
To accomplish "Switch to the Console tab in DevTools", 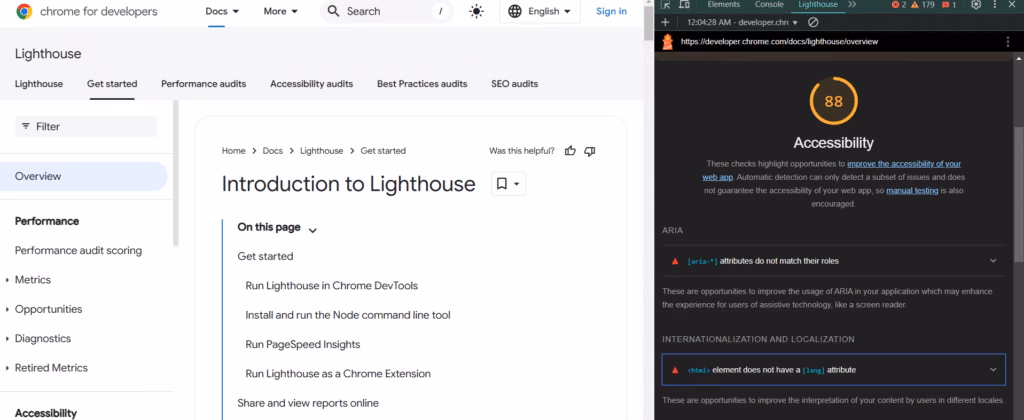I will pyautogui.click(x=769, y=5).
